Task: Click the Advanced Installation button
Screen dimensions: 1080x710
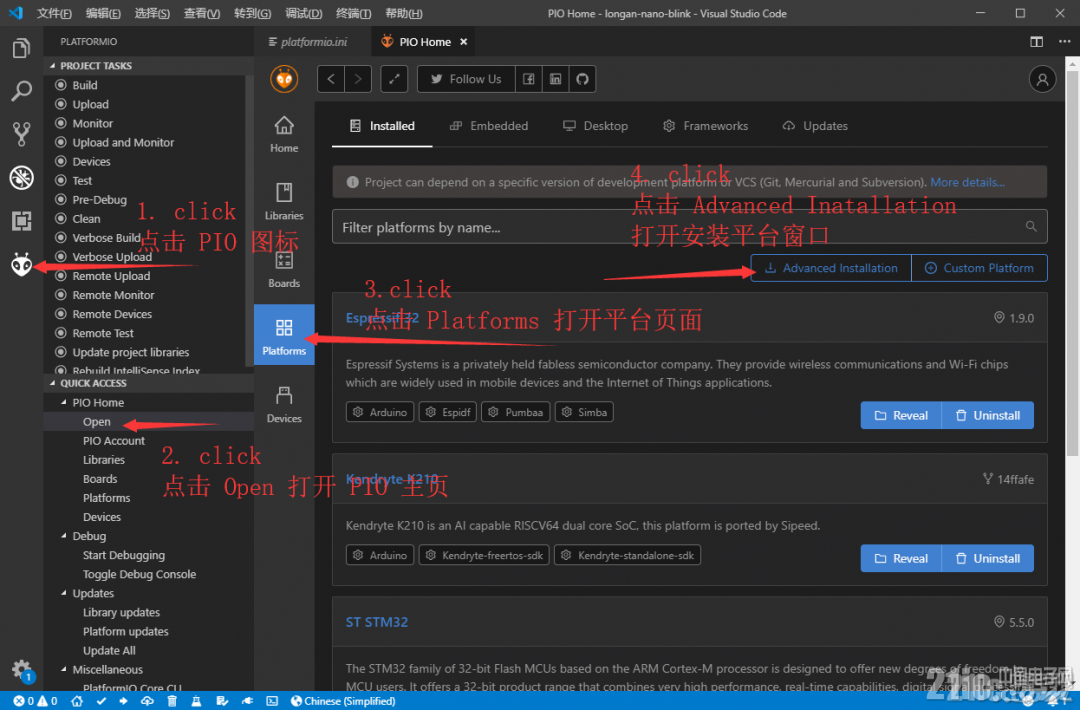Action: tap(831, 268)
